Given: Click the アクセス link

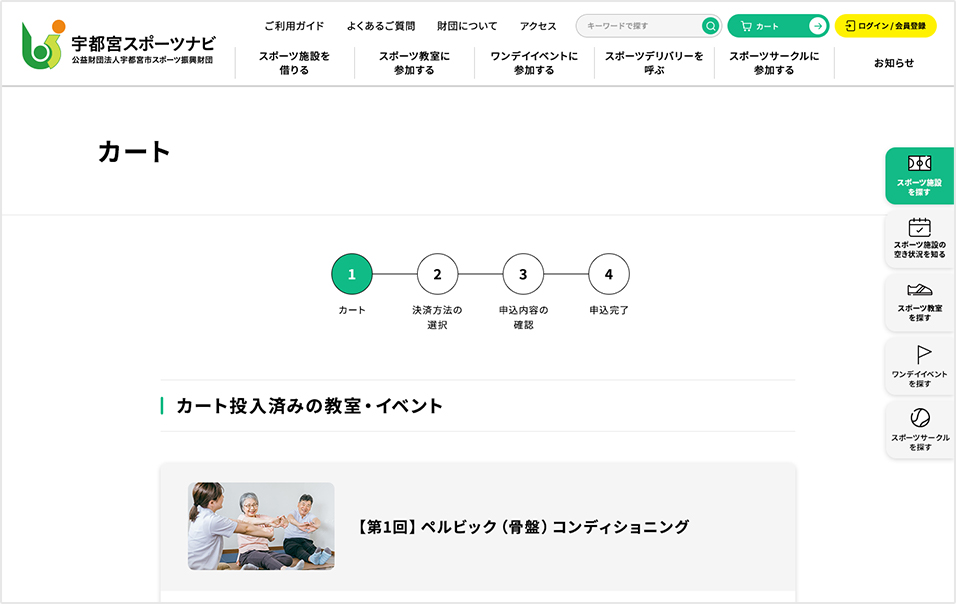Looking at the screenshot, I should point(538,26).
